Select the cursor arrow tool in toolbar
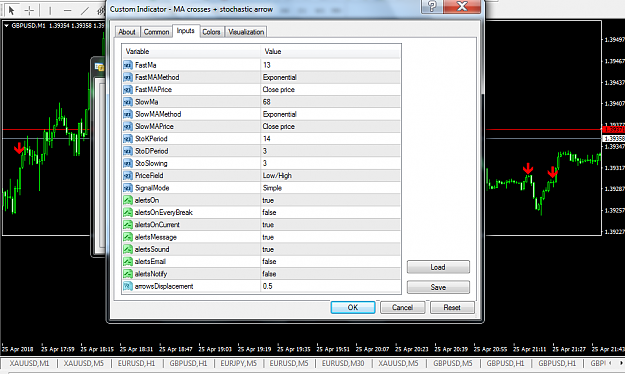Viewport: 625px width, 374px height. 11,10
